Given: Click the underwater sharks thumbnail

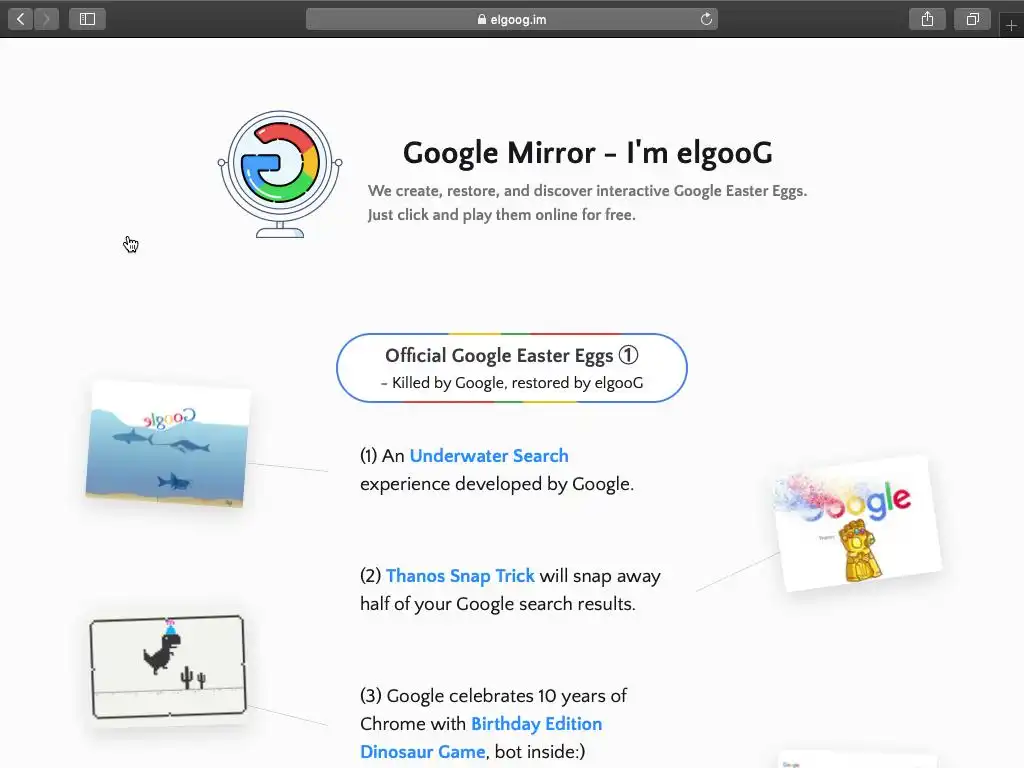Looking at the screenshot, I should click(168, 444).
